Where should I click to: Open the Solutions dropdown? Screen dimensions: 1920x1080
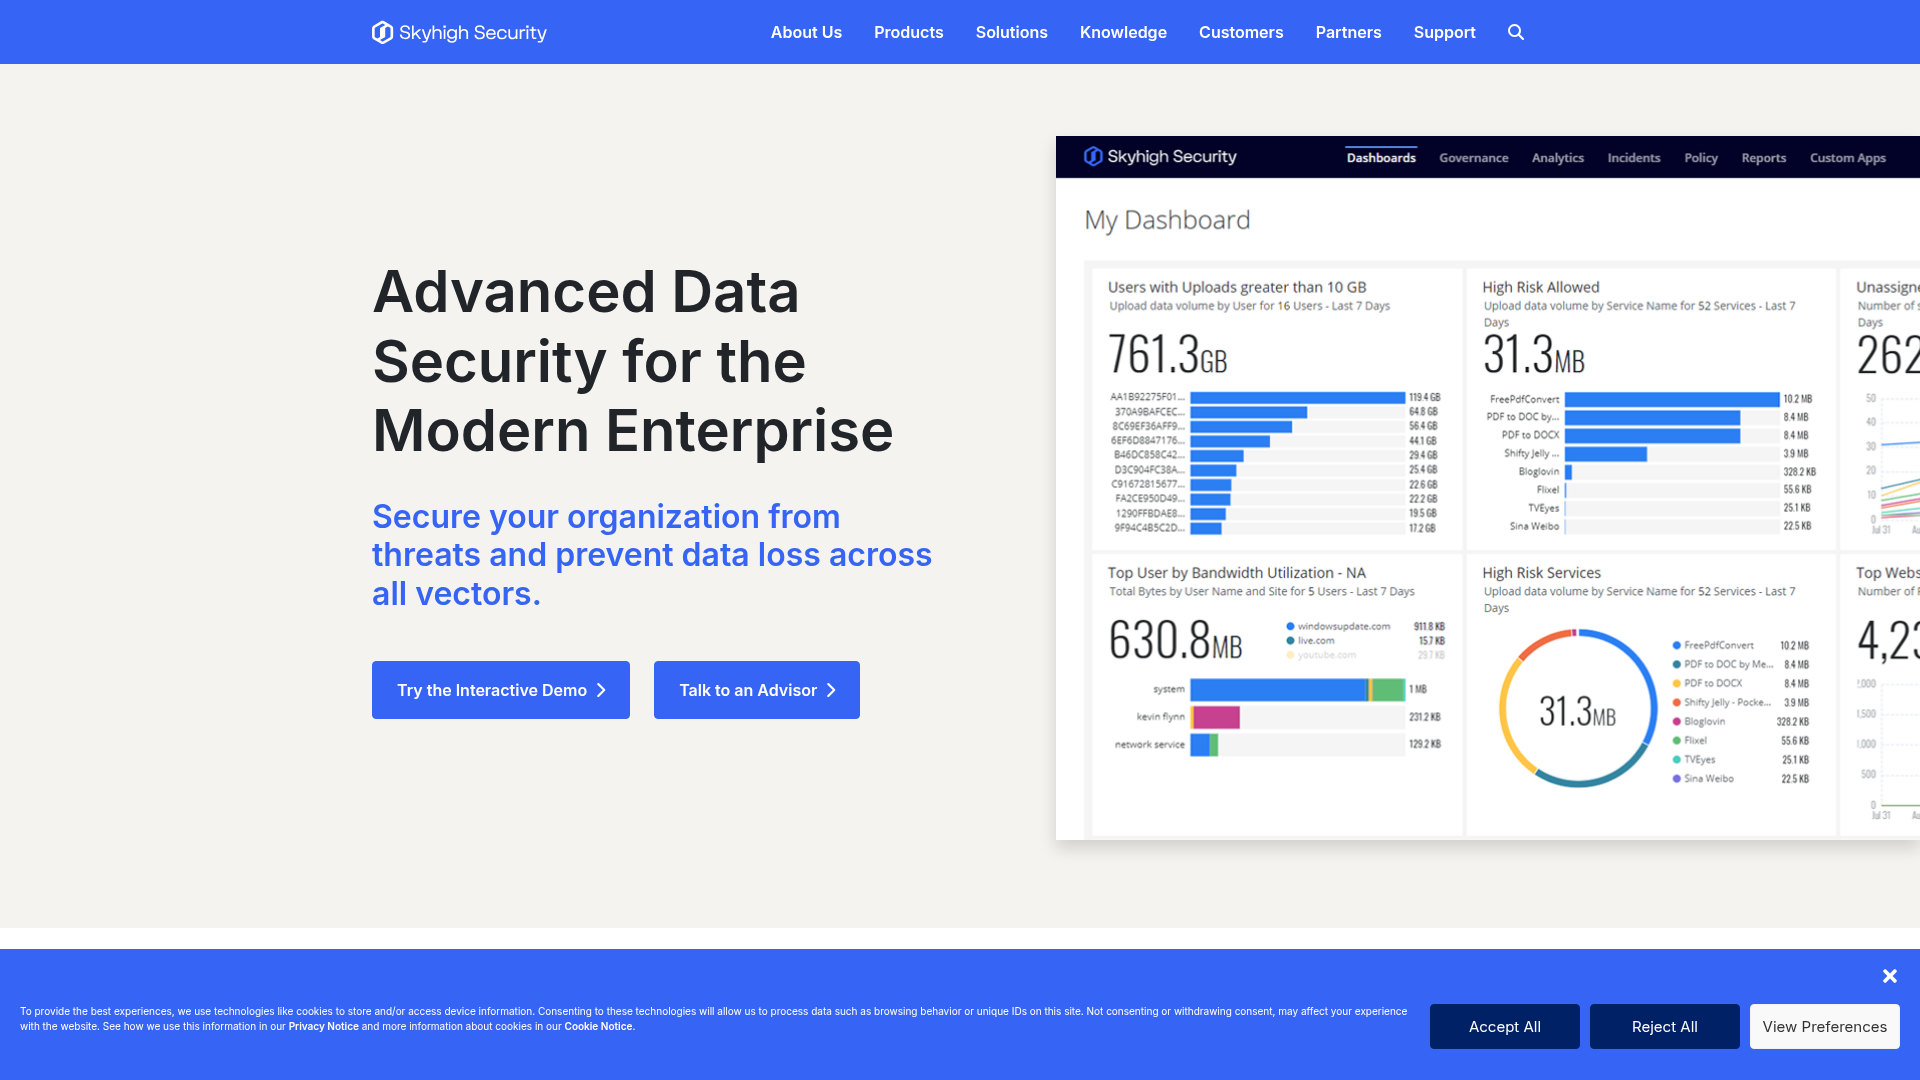1011,32
